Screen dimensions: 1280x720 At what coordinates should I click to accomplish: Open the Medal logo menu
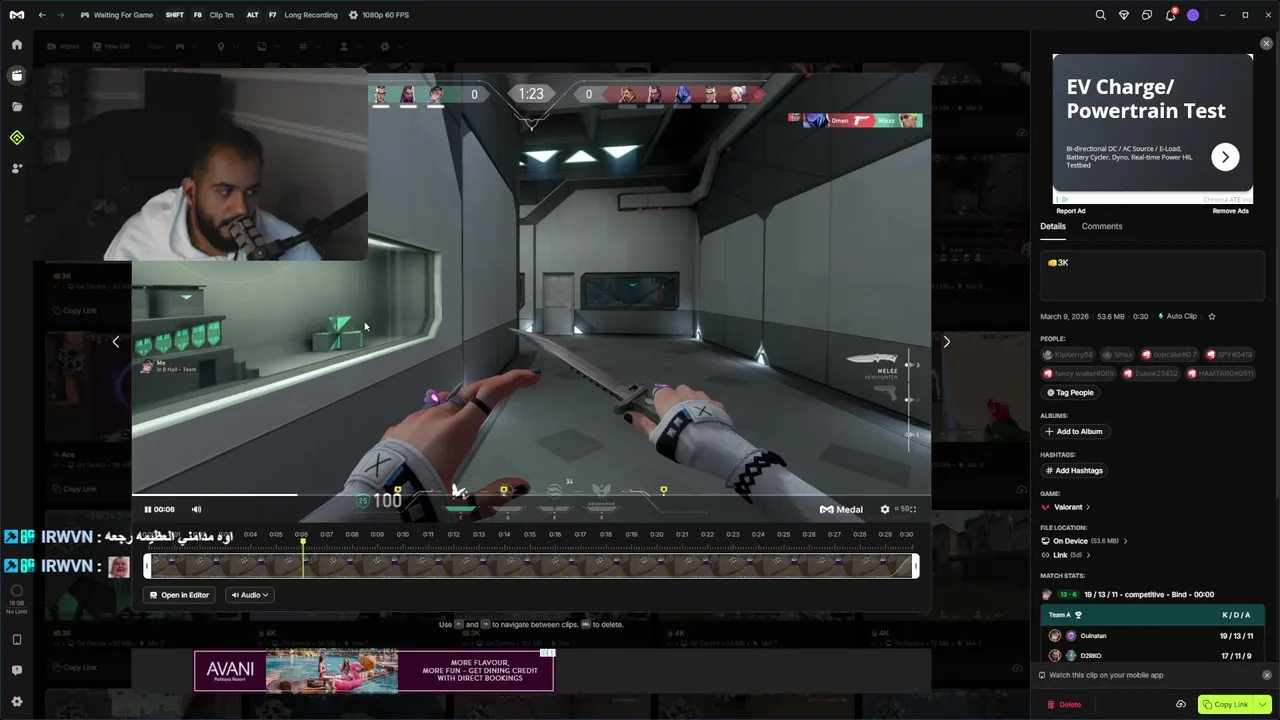tap(17, 15)
